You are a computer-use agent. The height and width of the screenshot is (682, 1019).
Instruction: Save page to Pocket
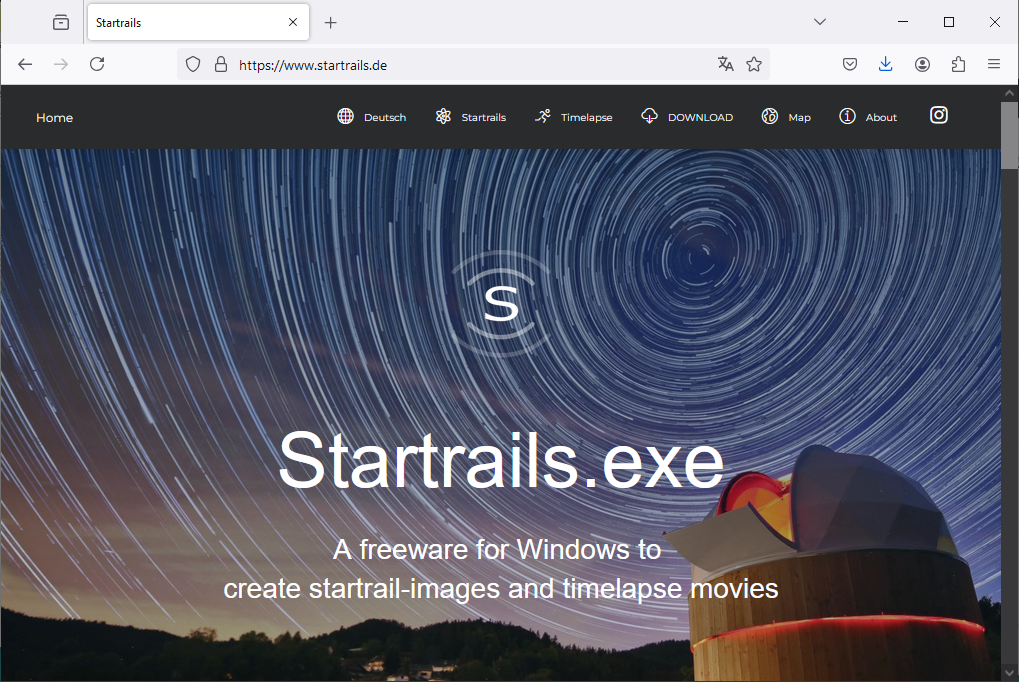click(x=849, y=64)
